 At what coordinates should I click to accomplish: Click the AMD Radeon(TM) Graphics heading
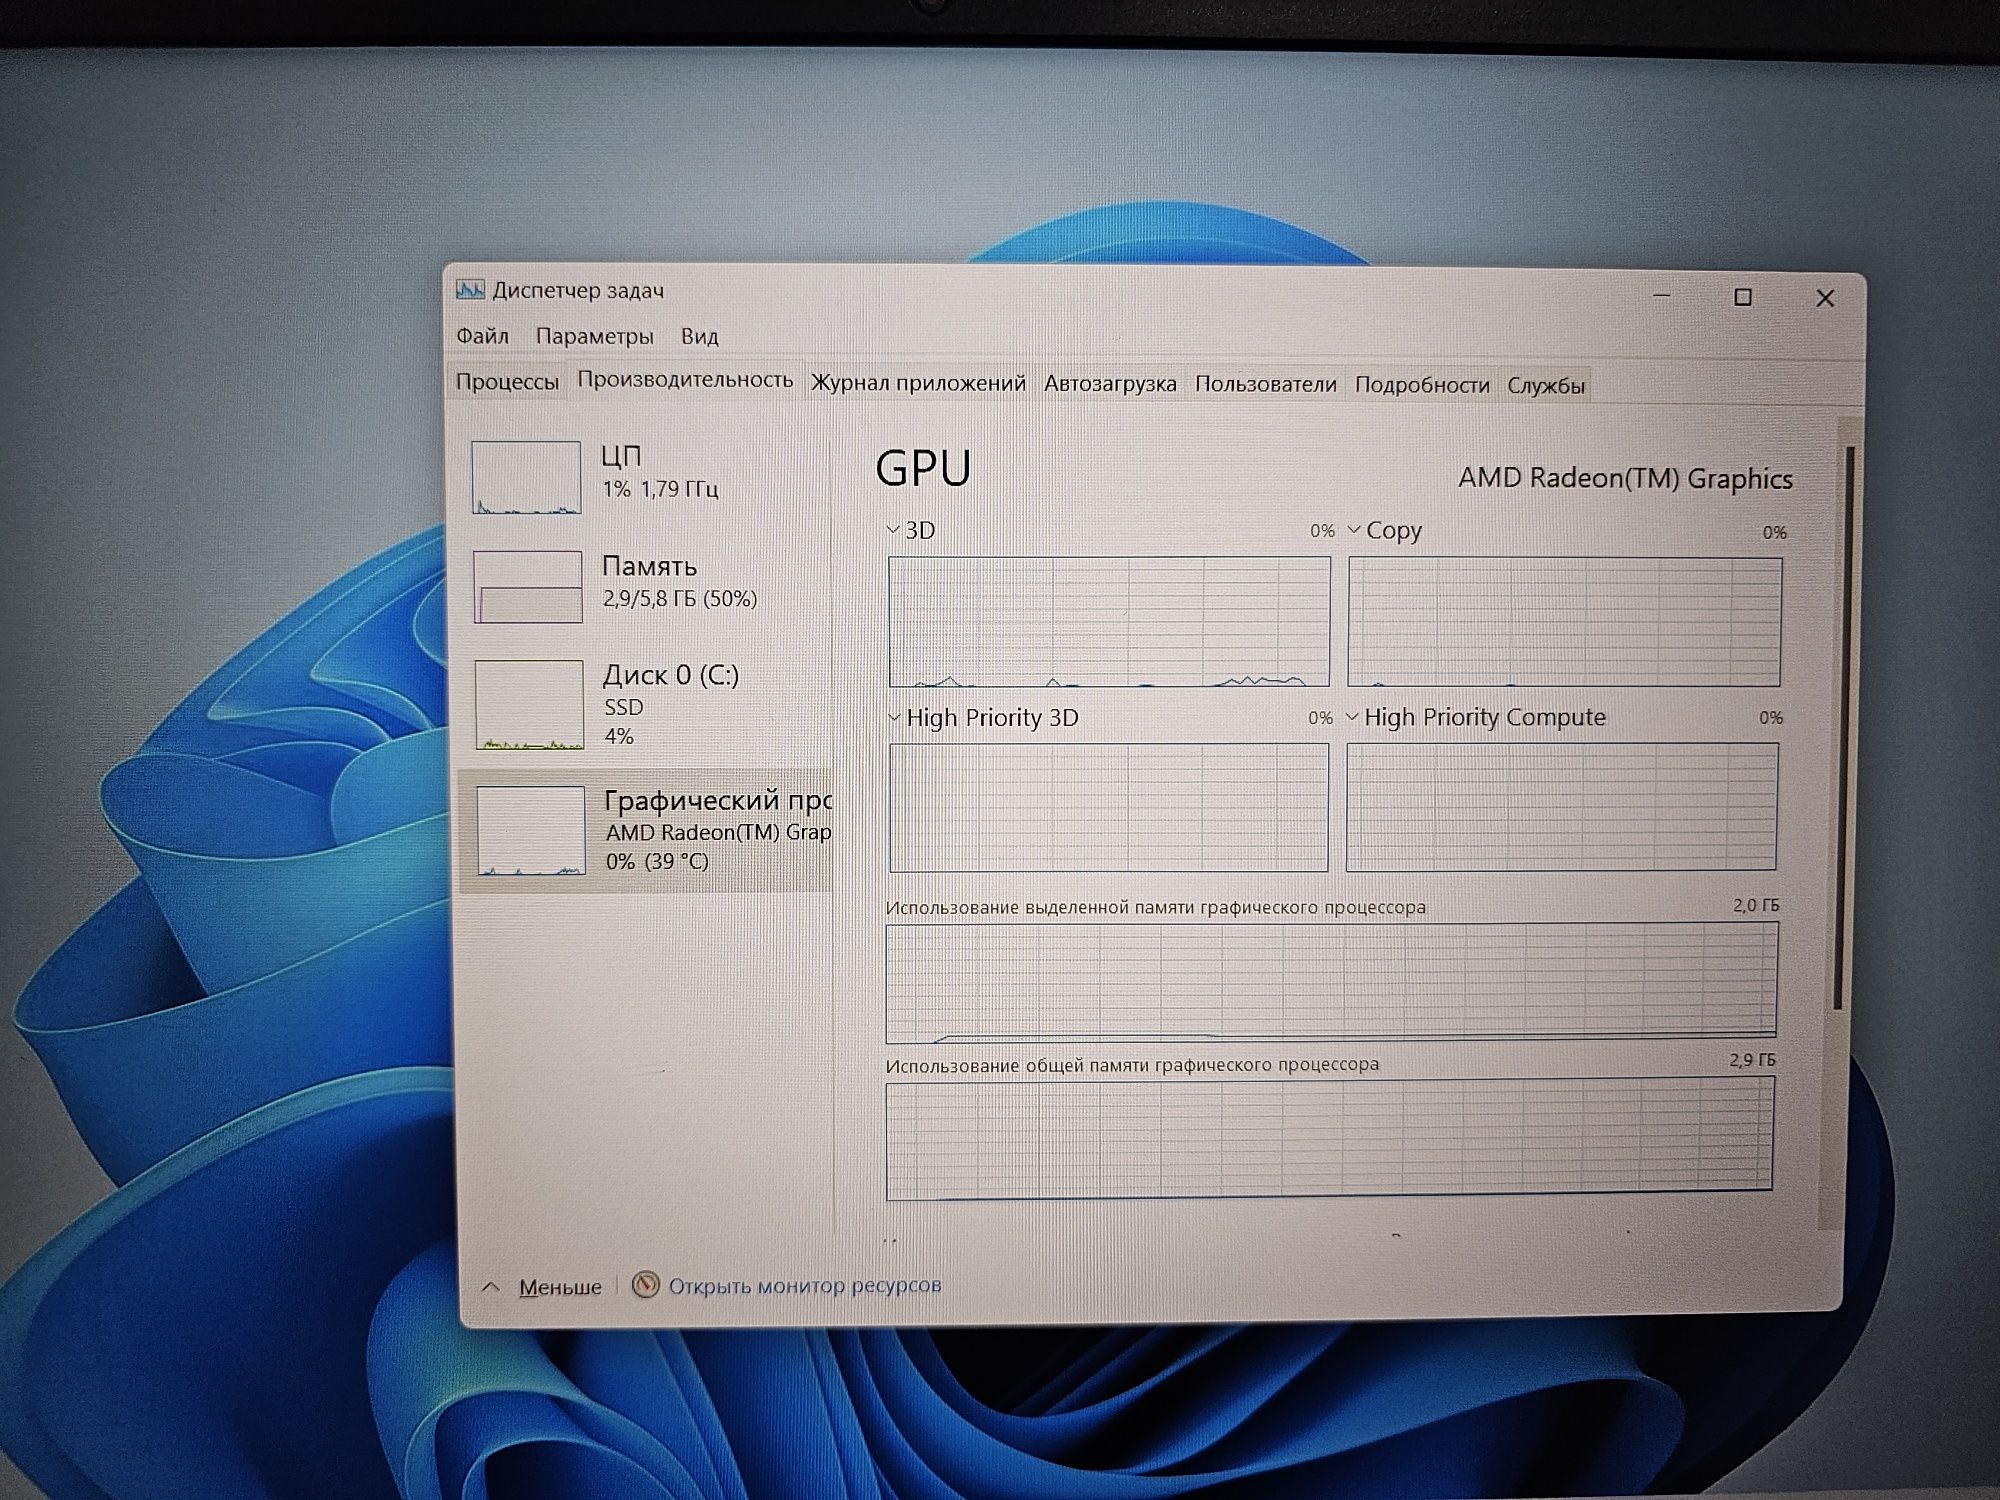1625,479
